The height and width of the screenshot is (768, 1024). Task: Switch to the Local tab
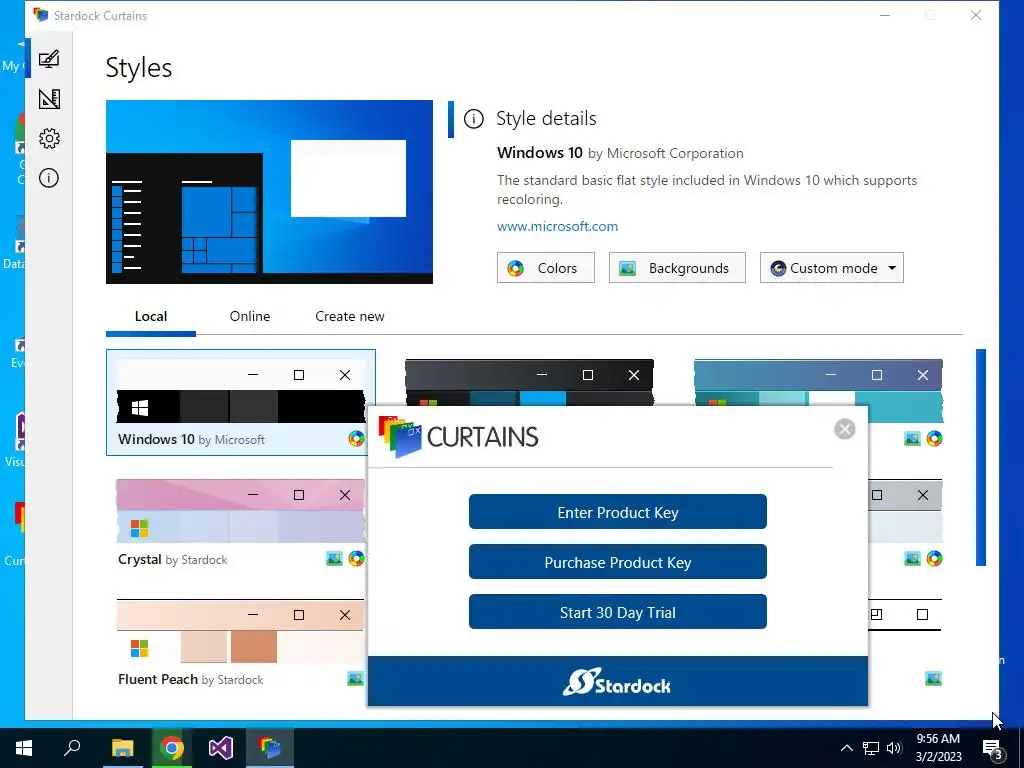151,316
